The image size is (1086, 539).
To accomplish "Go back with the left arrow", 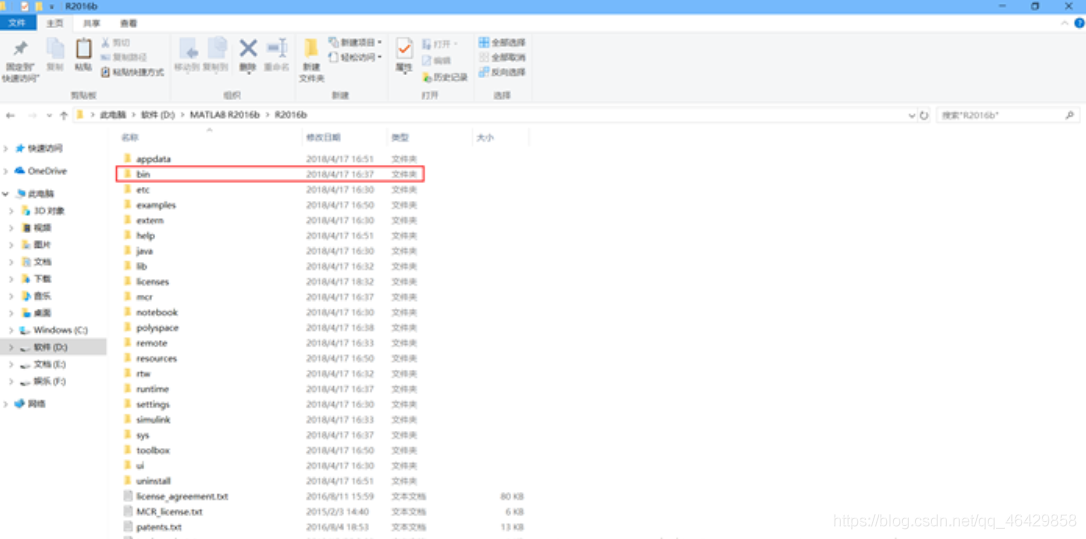I will pos(10,116).
